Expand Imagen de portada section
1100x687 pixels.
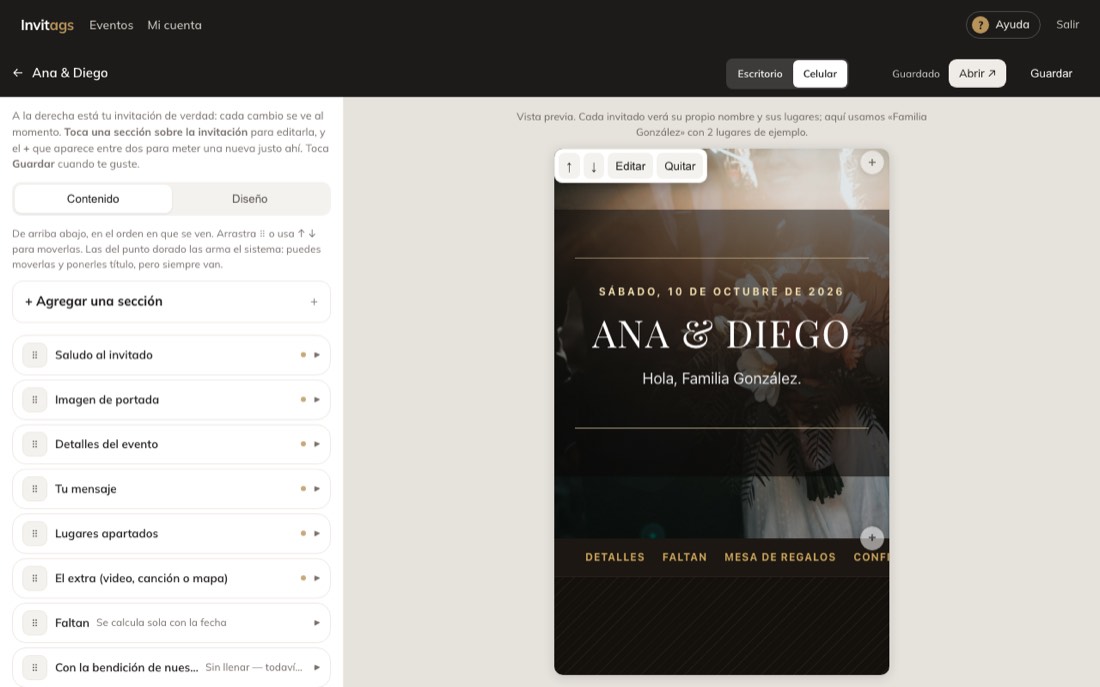click(316, 400)
